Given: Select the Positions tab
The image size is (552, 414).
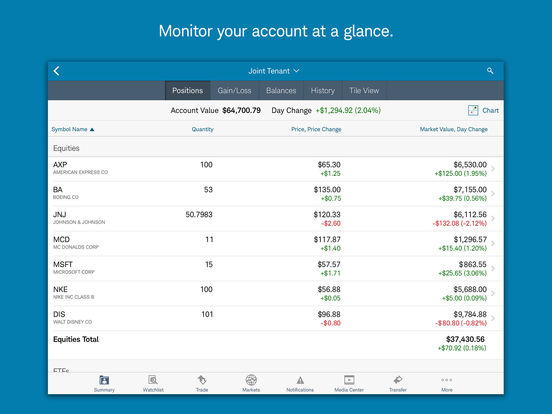Looking at the screenshot, I should pyautogui.click(x=188, y=90).
